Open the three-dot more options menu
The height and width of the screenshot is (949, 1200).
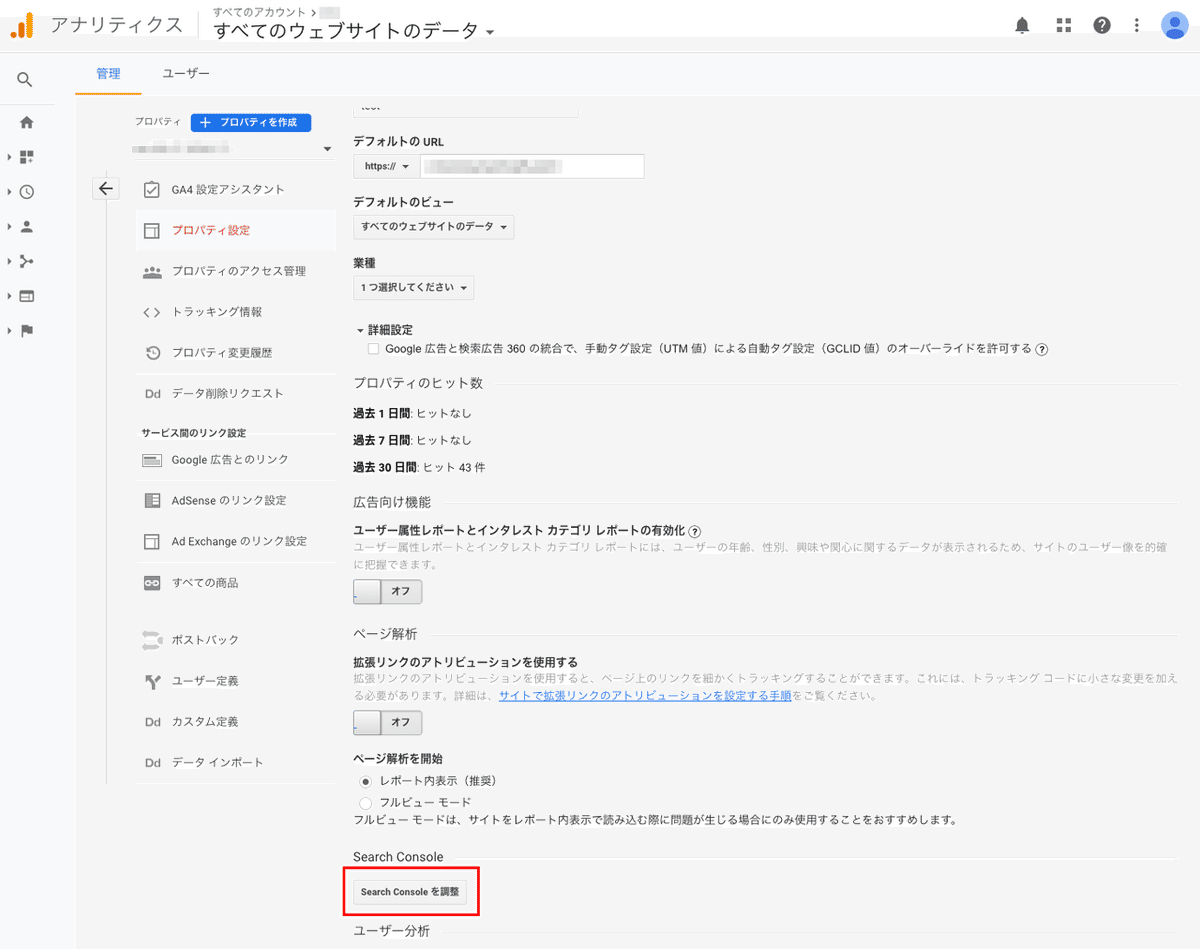tap(1137, 25)
